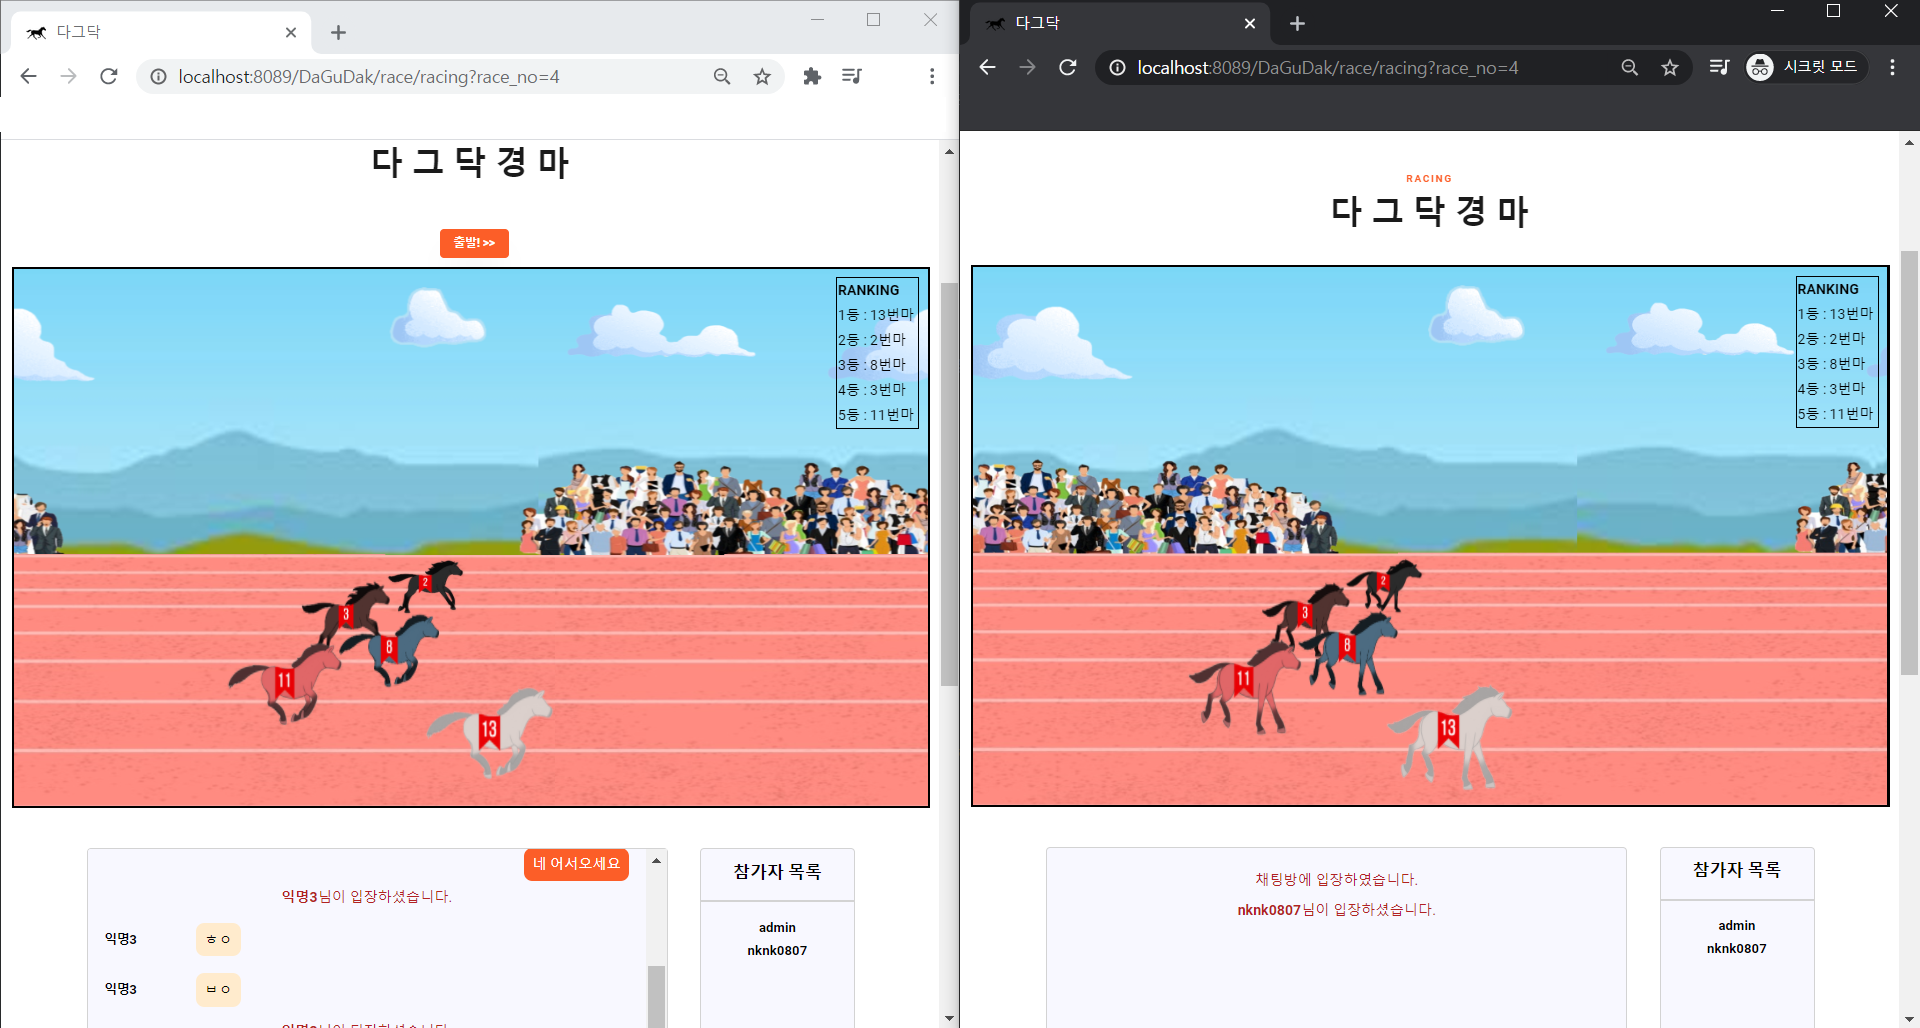The width and height of the screenshot is (1920, 1028).
Task: Click 시크릿 모드 incognito badge
Action: pos(1805,67)
